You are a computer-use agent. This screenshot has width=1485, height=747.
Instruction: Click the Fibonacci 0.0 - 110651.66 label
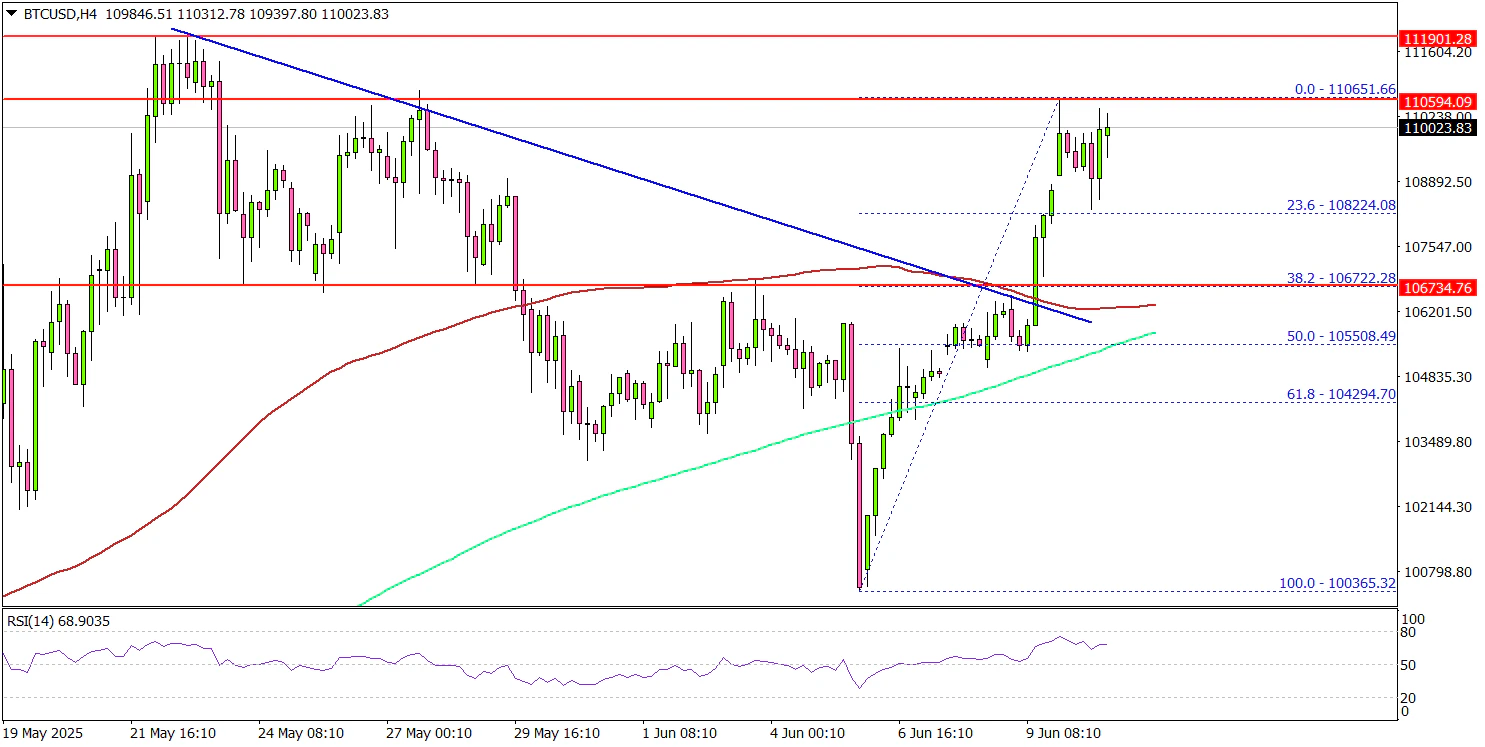coord(1344,89)
